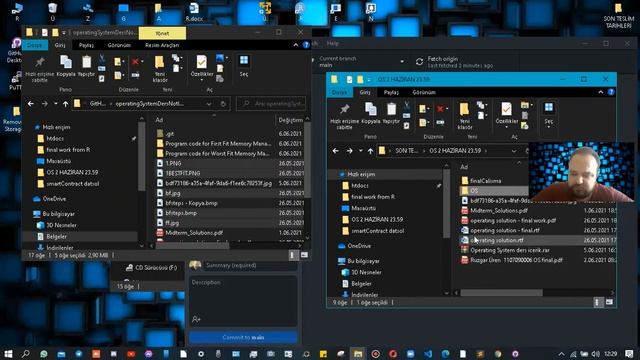Click Yapıştır icon in right Explorer ribbon

click(391, 109)
